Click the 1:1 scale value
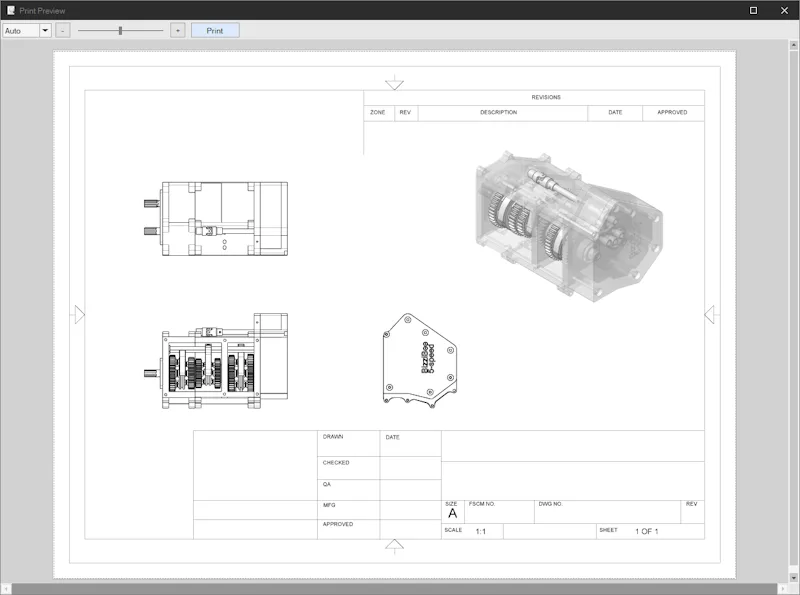Screen dimensions: 800x595 [x=481, y=531]
